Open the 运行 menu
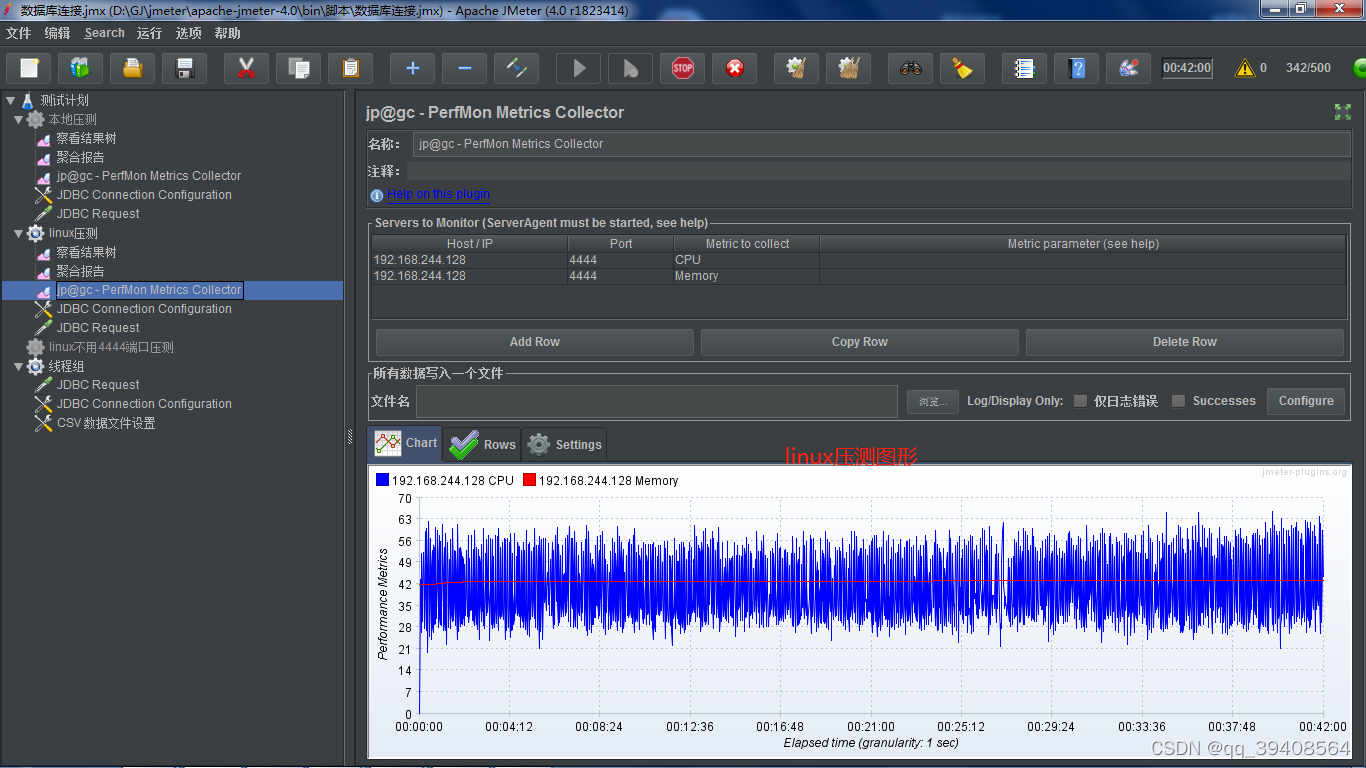This screenshot has height=768, width=1366. [149, 33]
